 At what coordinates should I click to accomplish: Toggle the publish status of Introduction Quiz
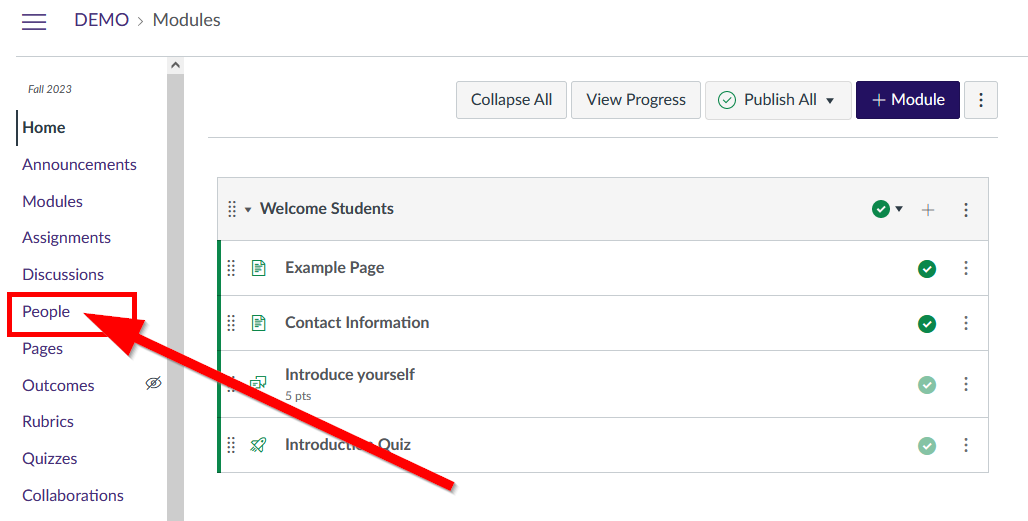(927, 446)
